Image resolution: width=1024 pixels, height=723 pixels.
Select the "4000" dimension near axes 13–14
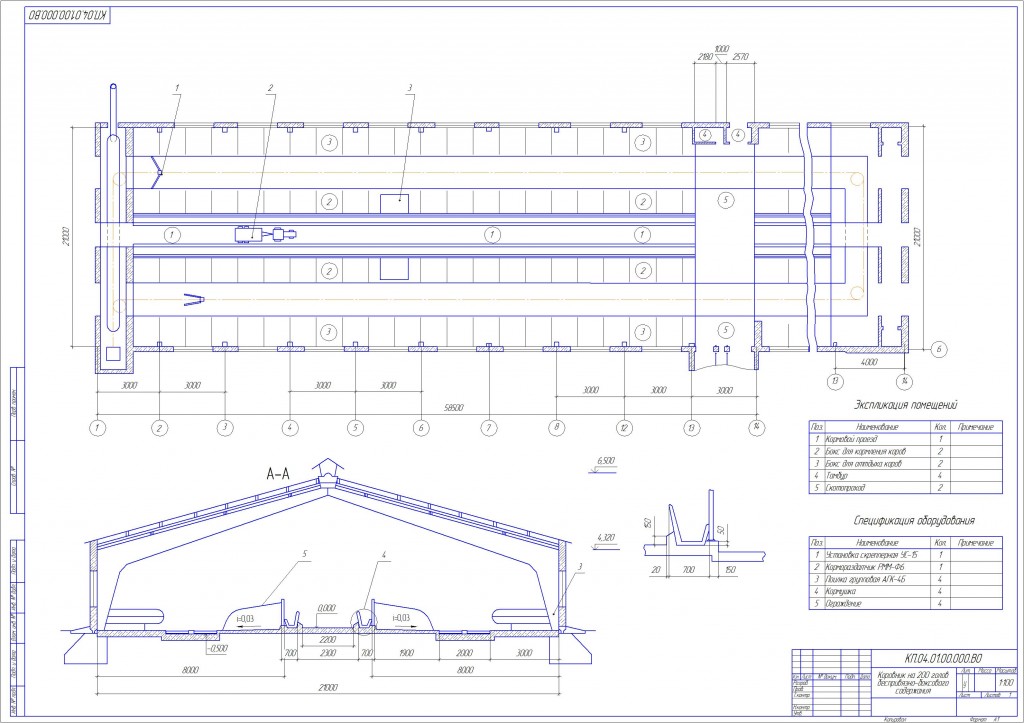869,362
